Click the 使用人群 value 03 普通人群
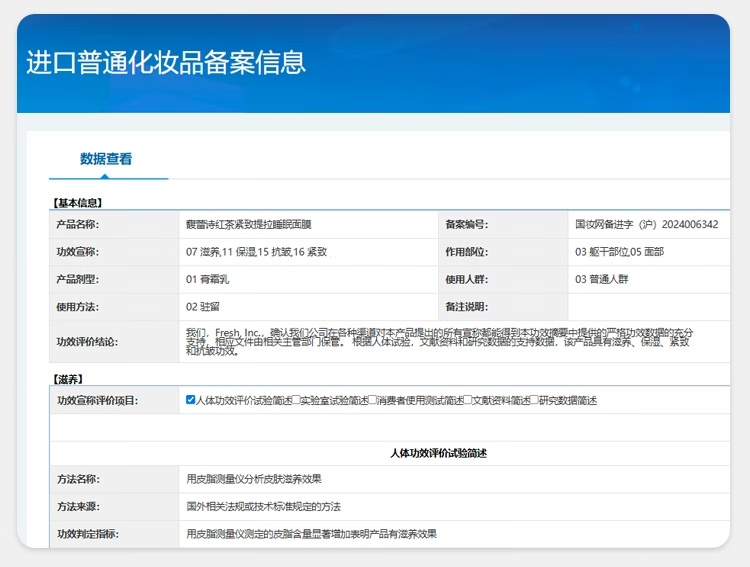 click(x=605, y=280)
